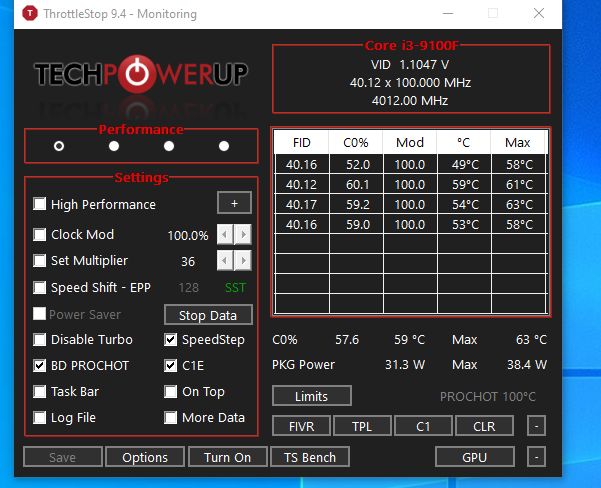Click the ThrottleStop app icon in title bar
Viewport: 601px width, 488px height.
[30, 13]
